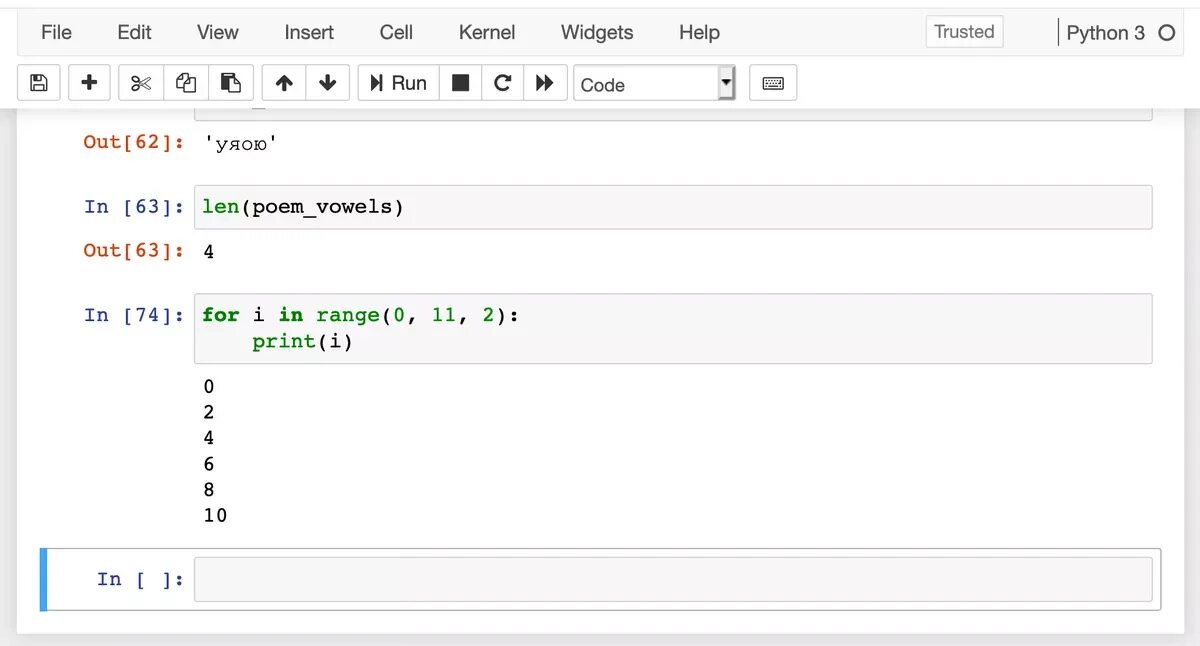Select the empty In [ ] prompt

[x=140, y=579]
